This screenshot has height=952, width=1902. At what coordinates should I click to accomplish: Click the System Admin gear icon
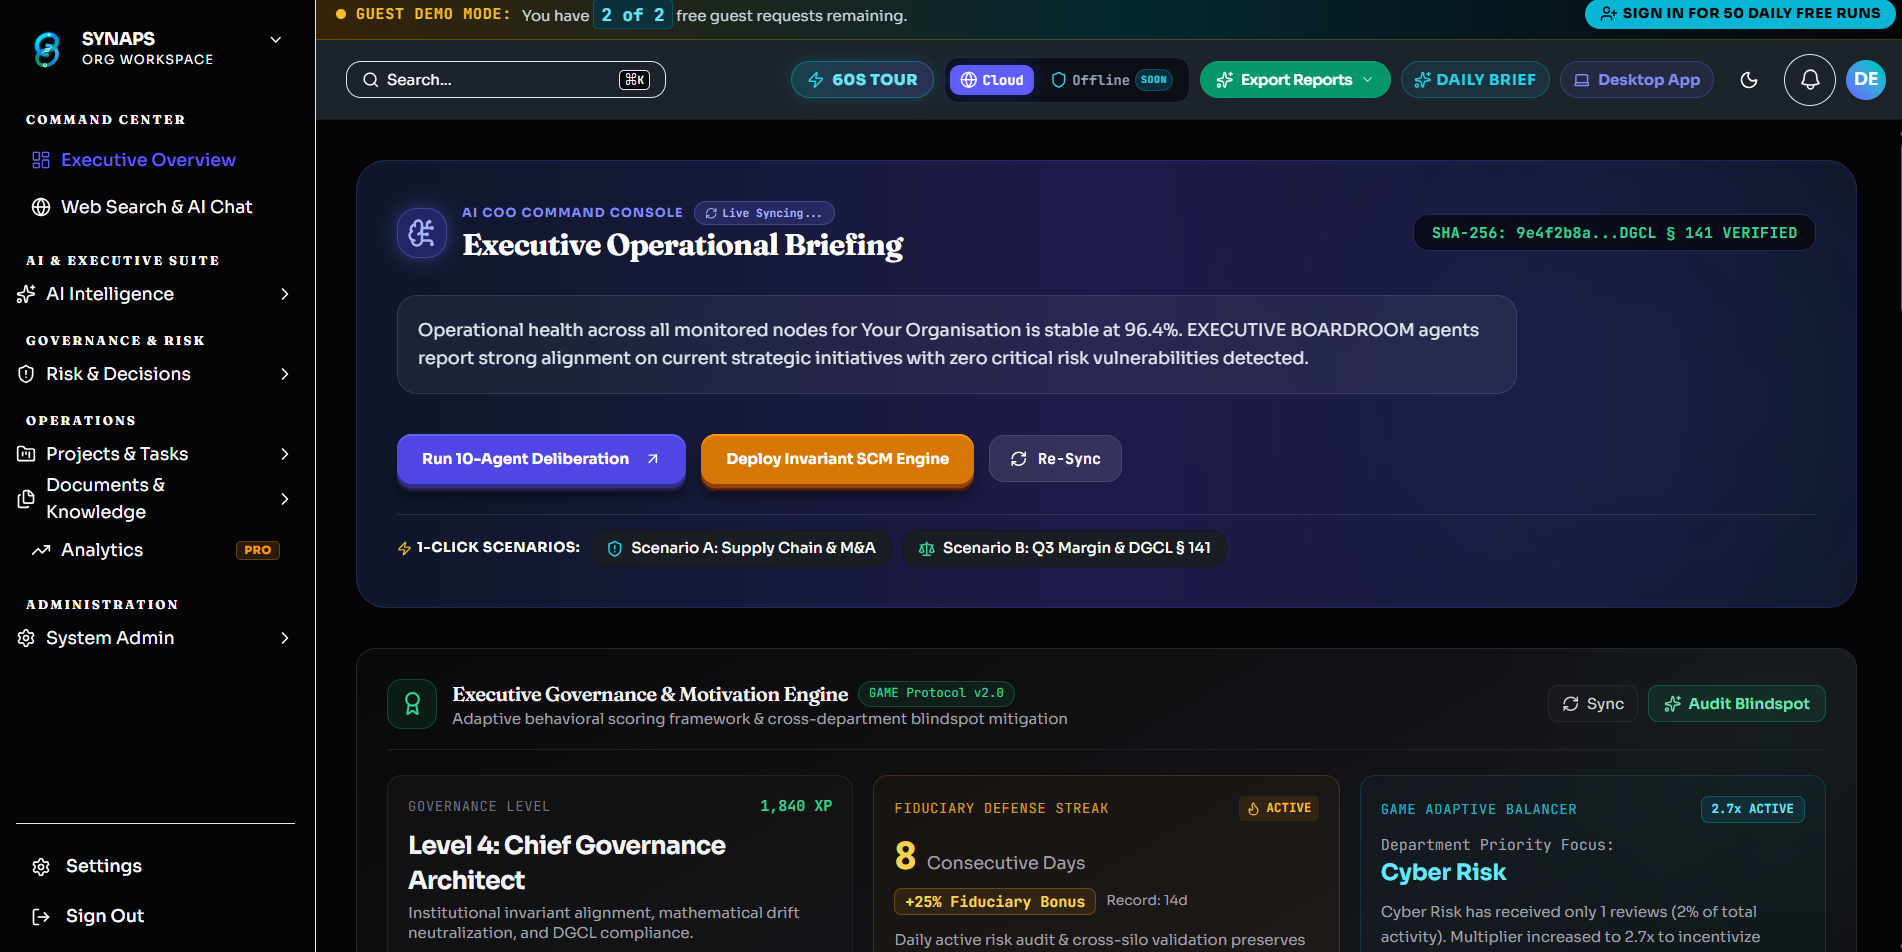pos(26,638)
